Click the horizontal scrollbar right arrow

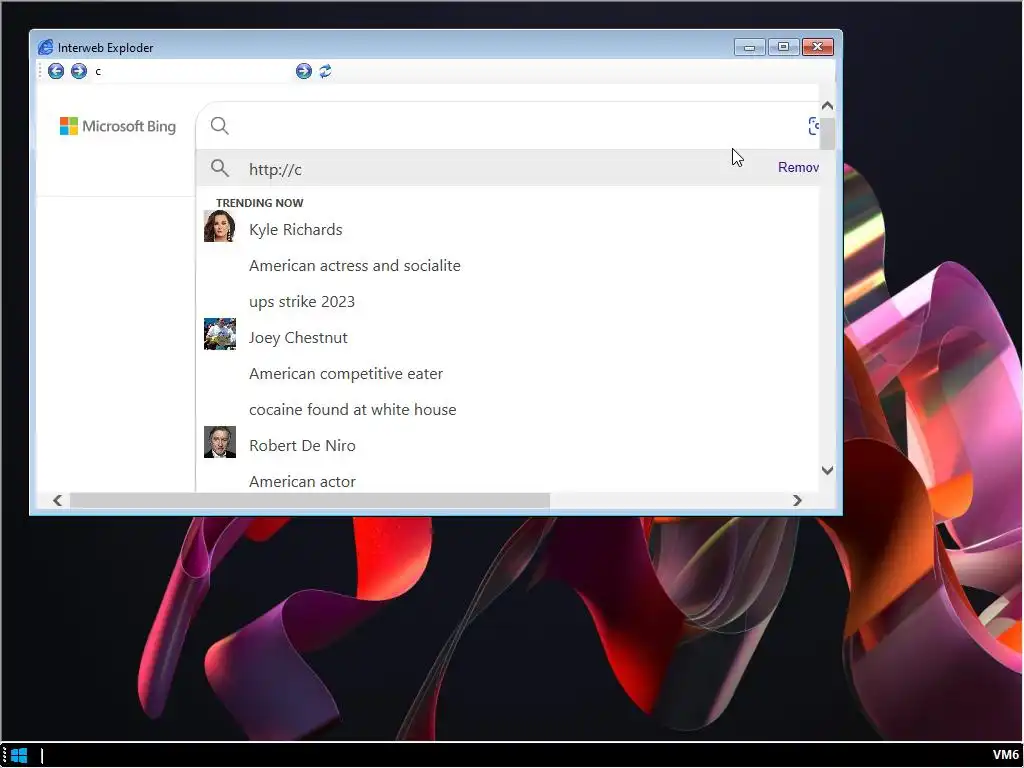[797, 500]
